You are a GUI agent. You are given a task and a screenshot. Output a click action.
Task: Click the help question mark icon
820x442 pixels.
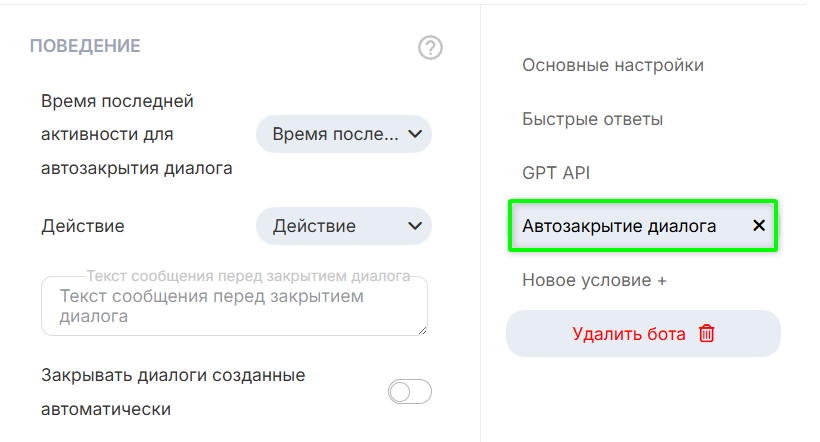pos(430,47)
